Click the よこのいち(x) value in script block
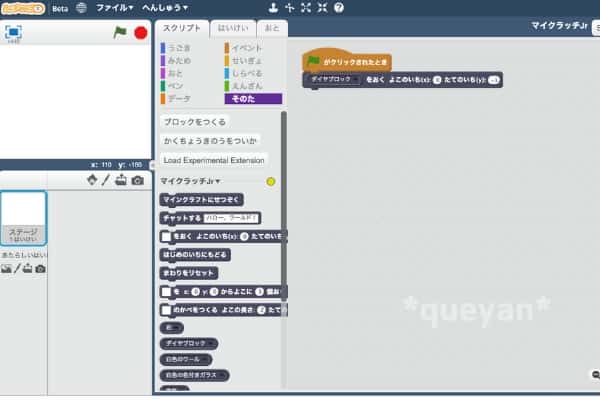Screen dimensions: 600x400 click(437, 80)
